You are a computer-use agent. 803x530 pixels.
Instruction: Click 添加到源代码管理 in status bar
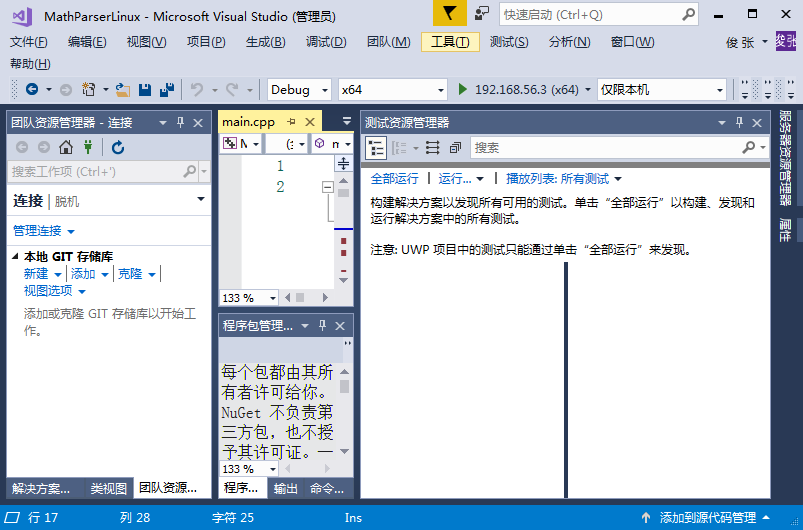pos(708,517)
